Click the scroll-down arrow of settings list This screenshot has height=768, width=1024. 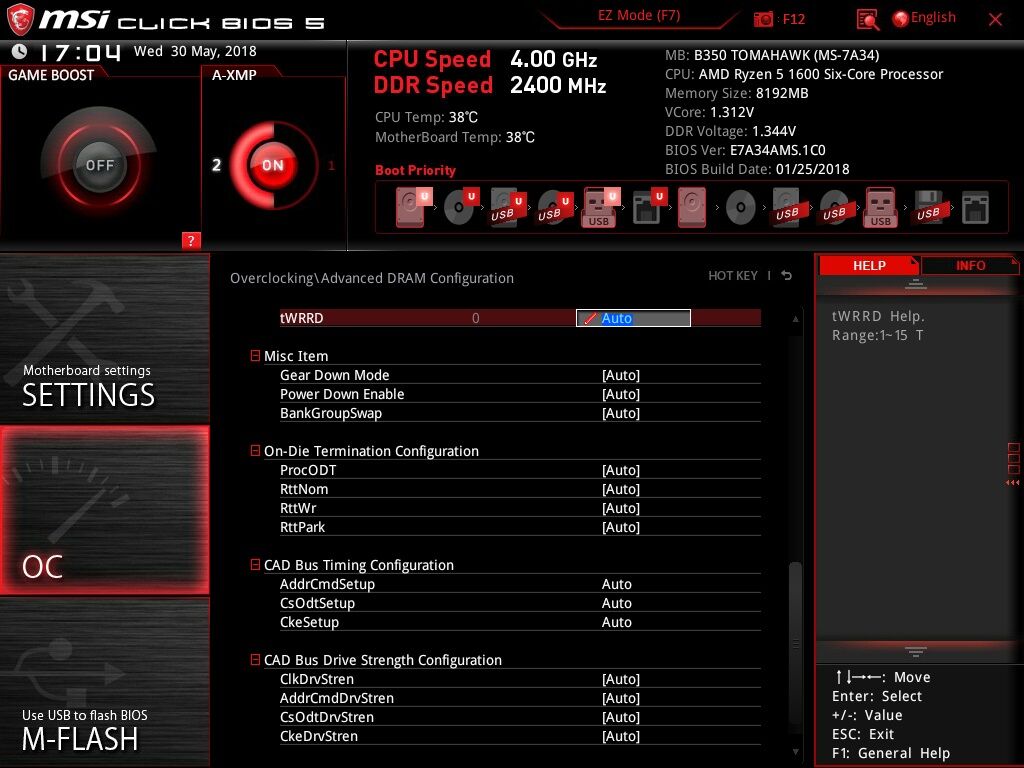tap(795, 752)
